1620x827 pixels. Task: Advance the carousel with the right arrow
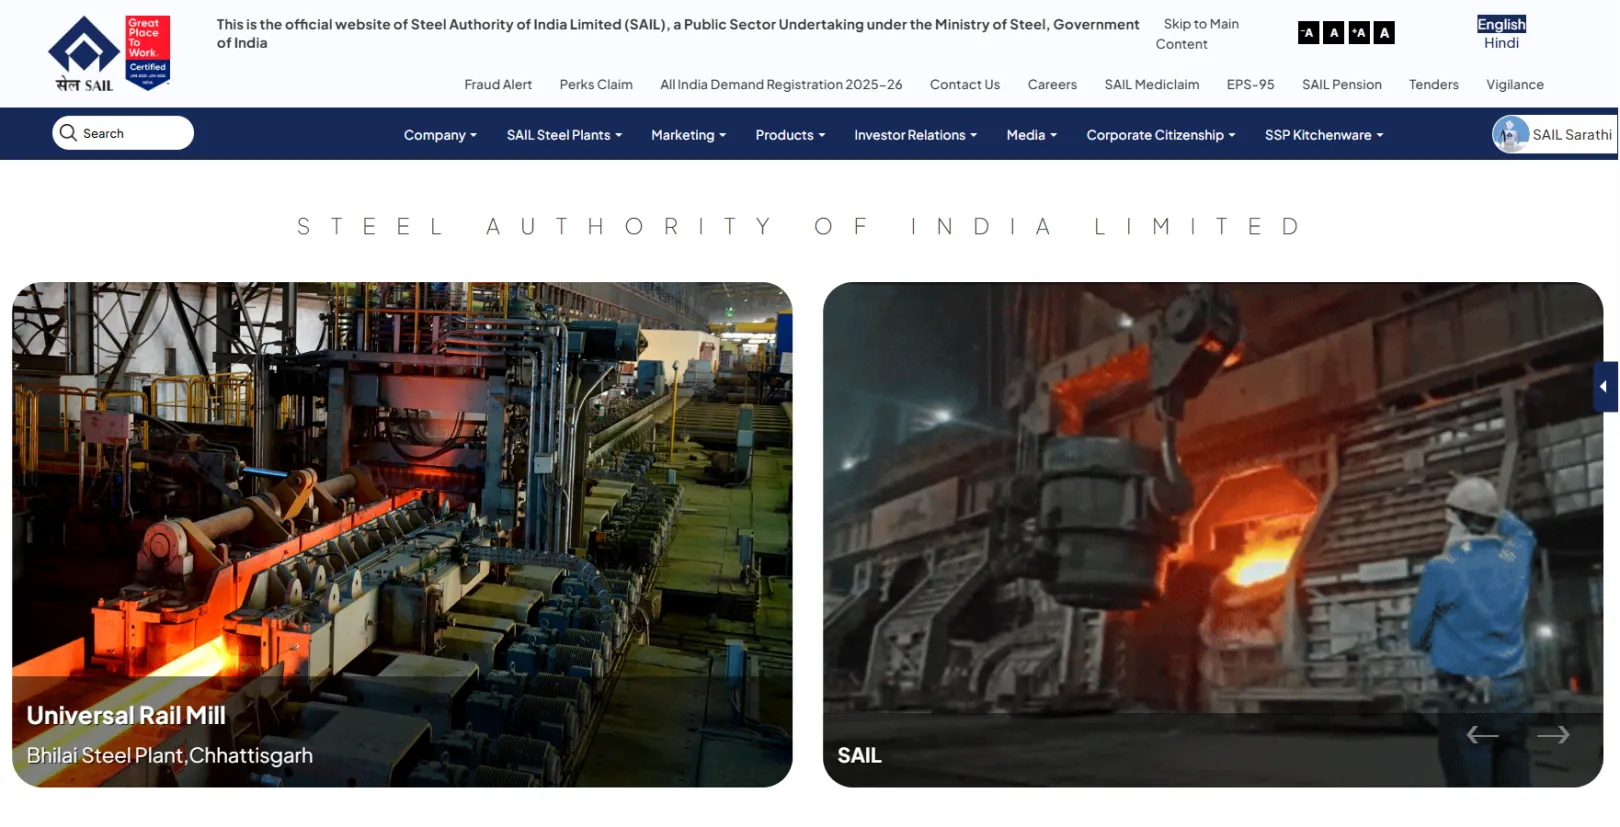pyautogui.click(x=1553, y=736)
